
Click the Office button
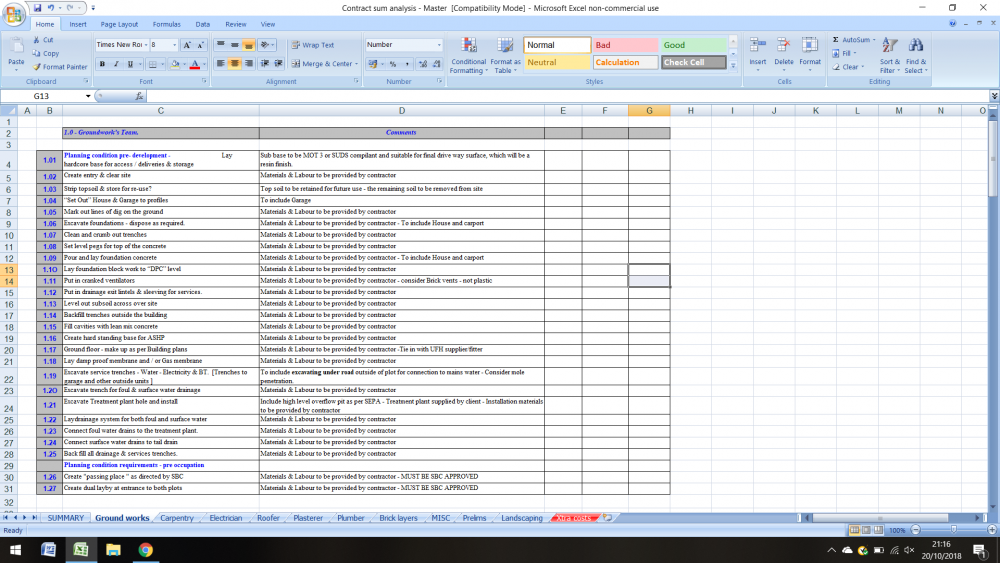(x=14, y=13)
